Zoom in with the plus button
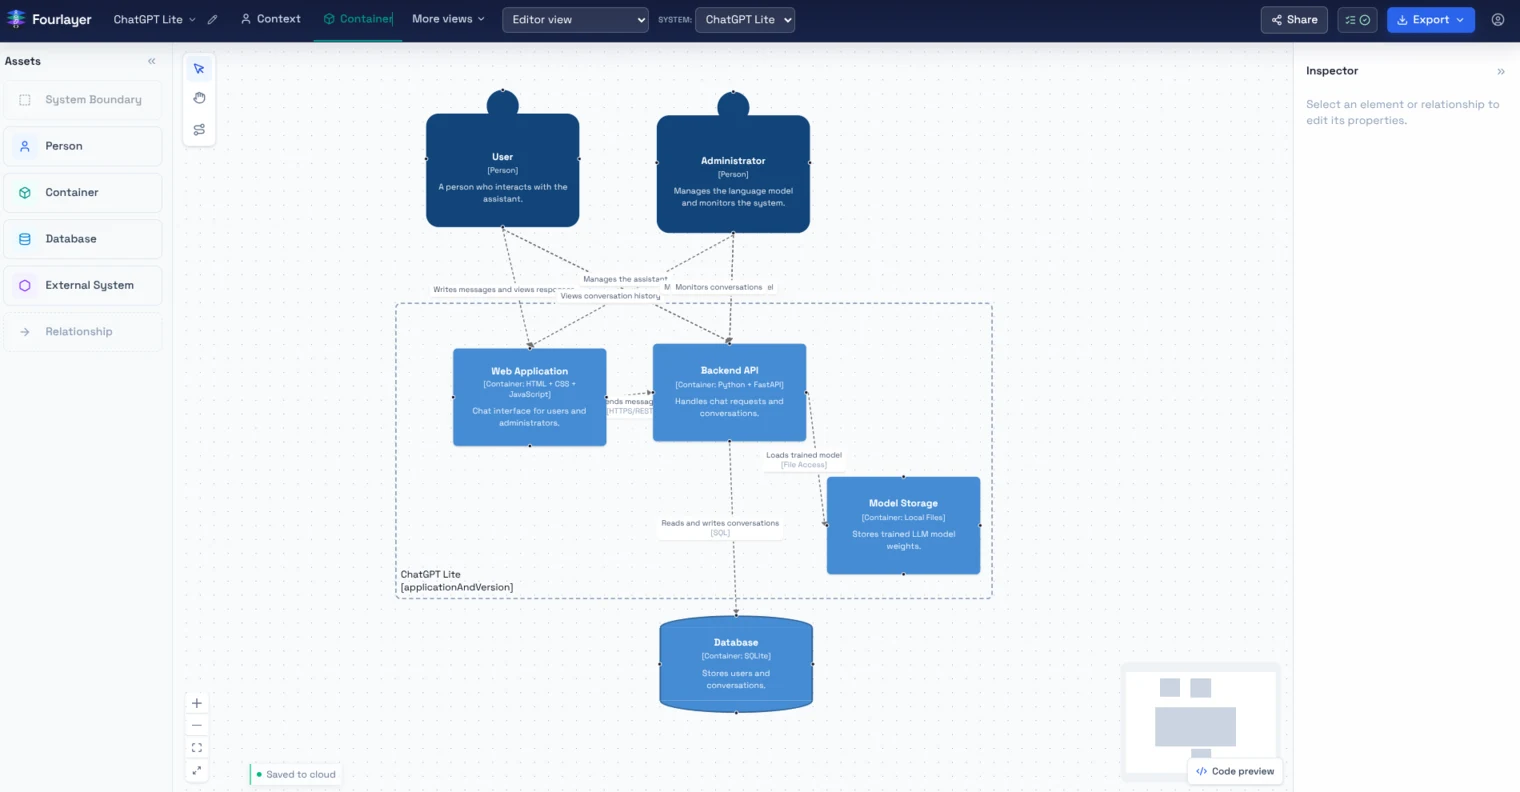This screenshot has height=792, width=1520. 197,703
